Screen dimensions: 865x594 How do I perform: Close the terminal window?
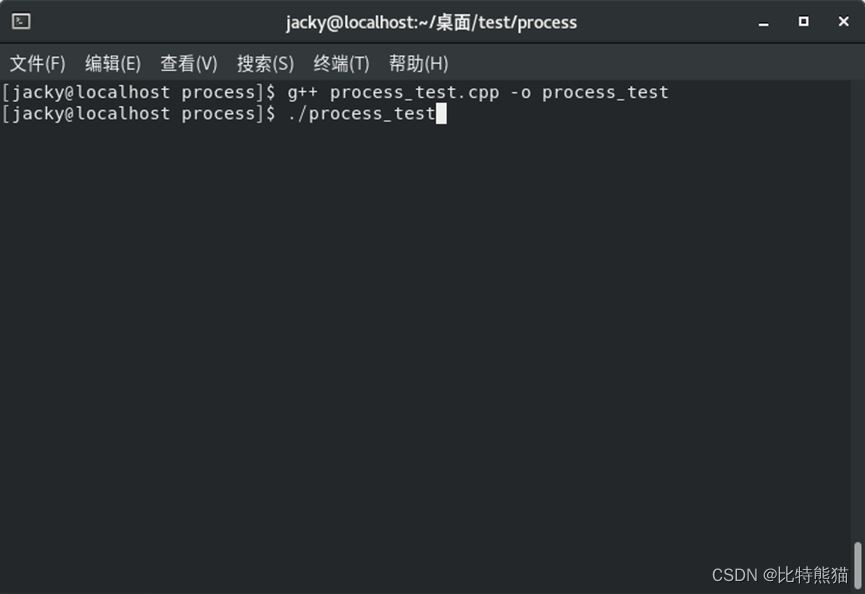tap(843, 21)
